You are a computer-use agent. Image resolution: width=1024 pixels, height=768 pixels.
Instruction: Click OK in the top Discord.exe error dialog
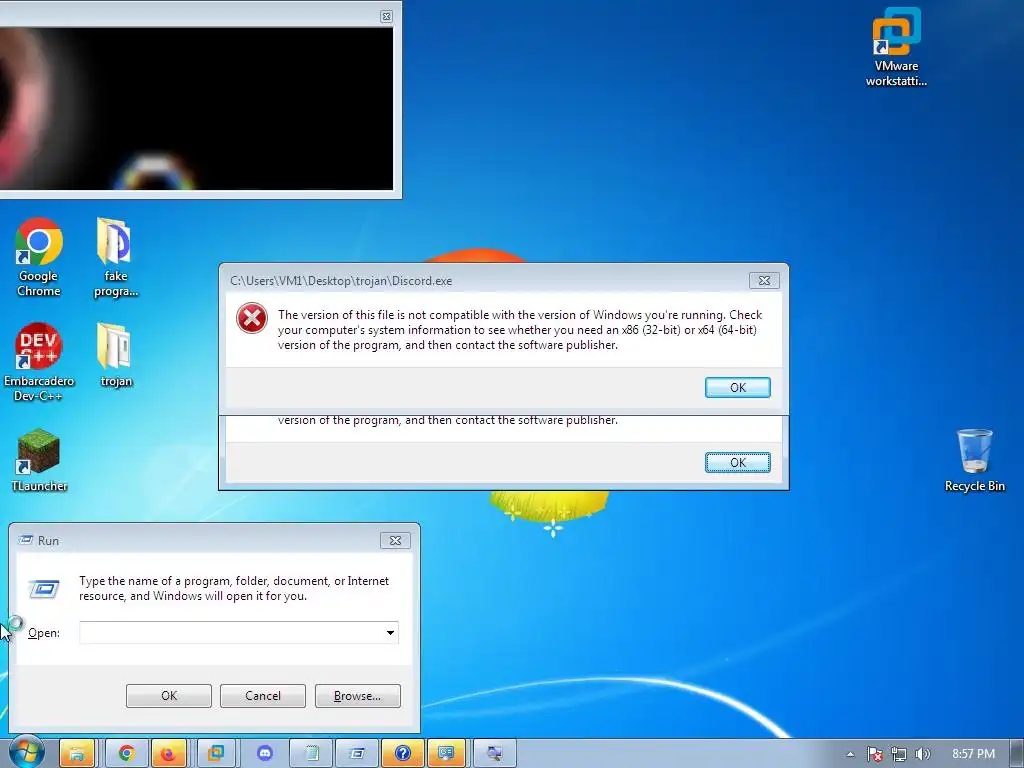pos(737,387)
